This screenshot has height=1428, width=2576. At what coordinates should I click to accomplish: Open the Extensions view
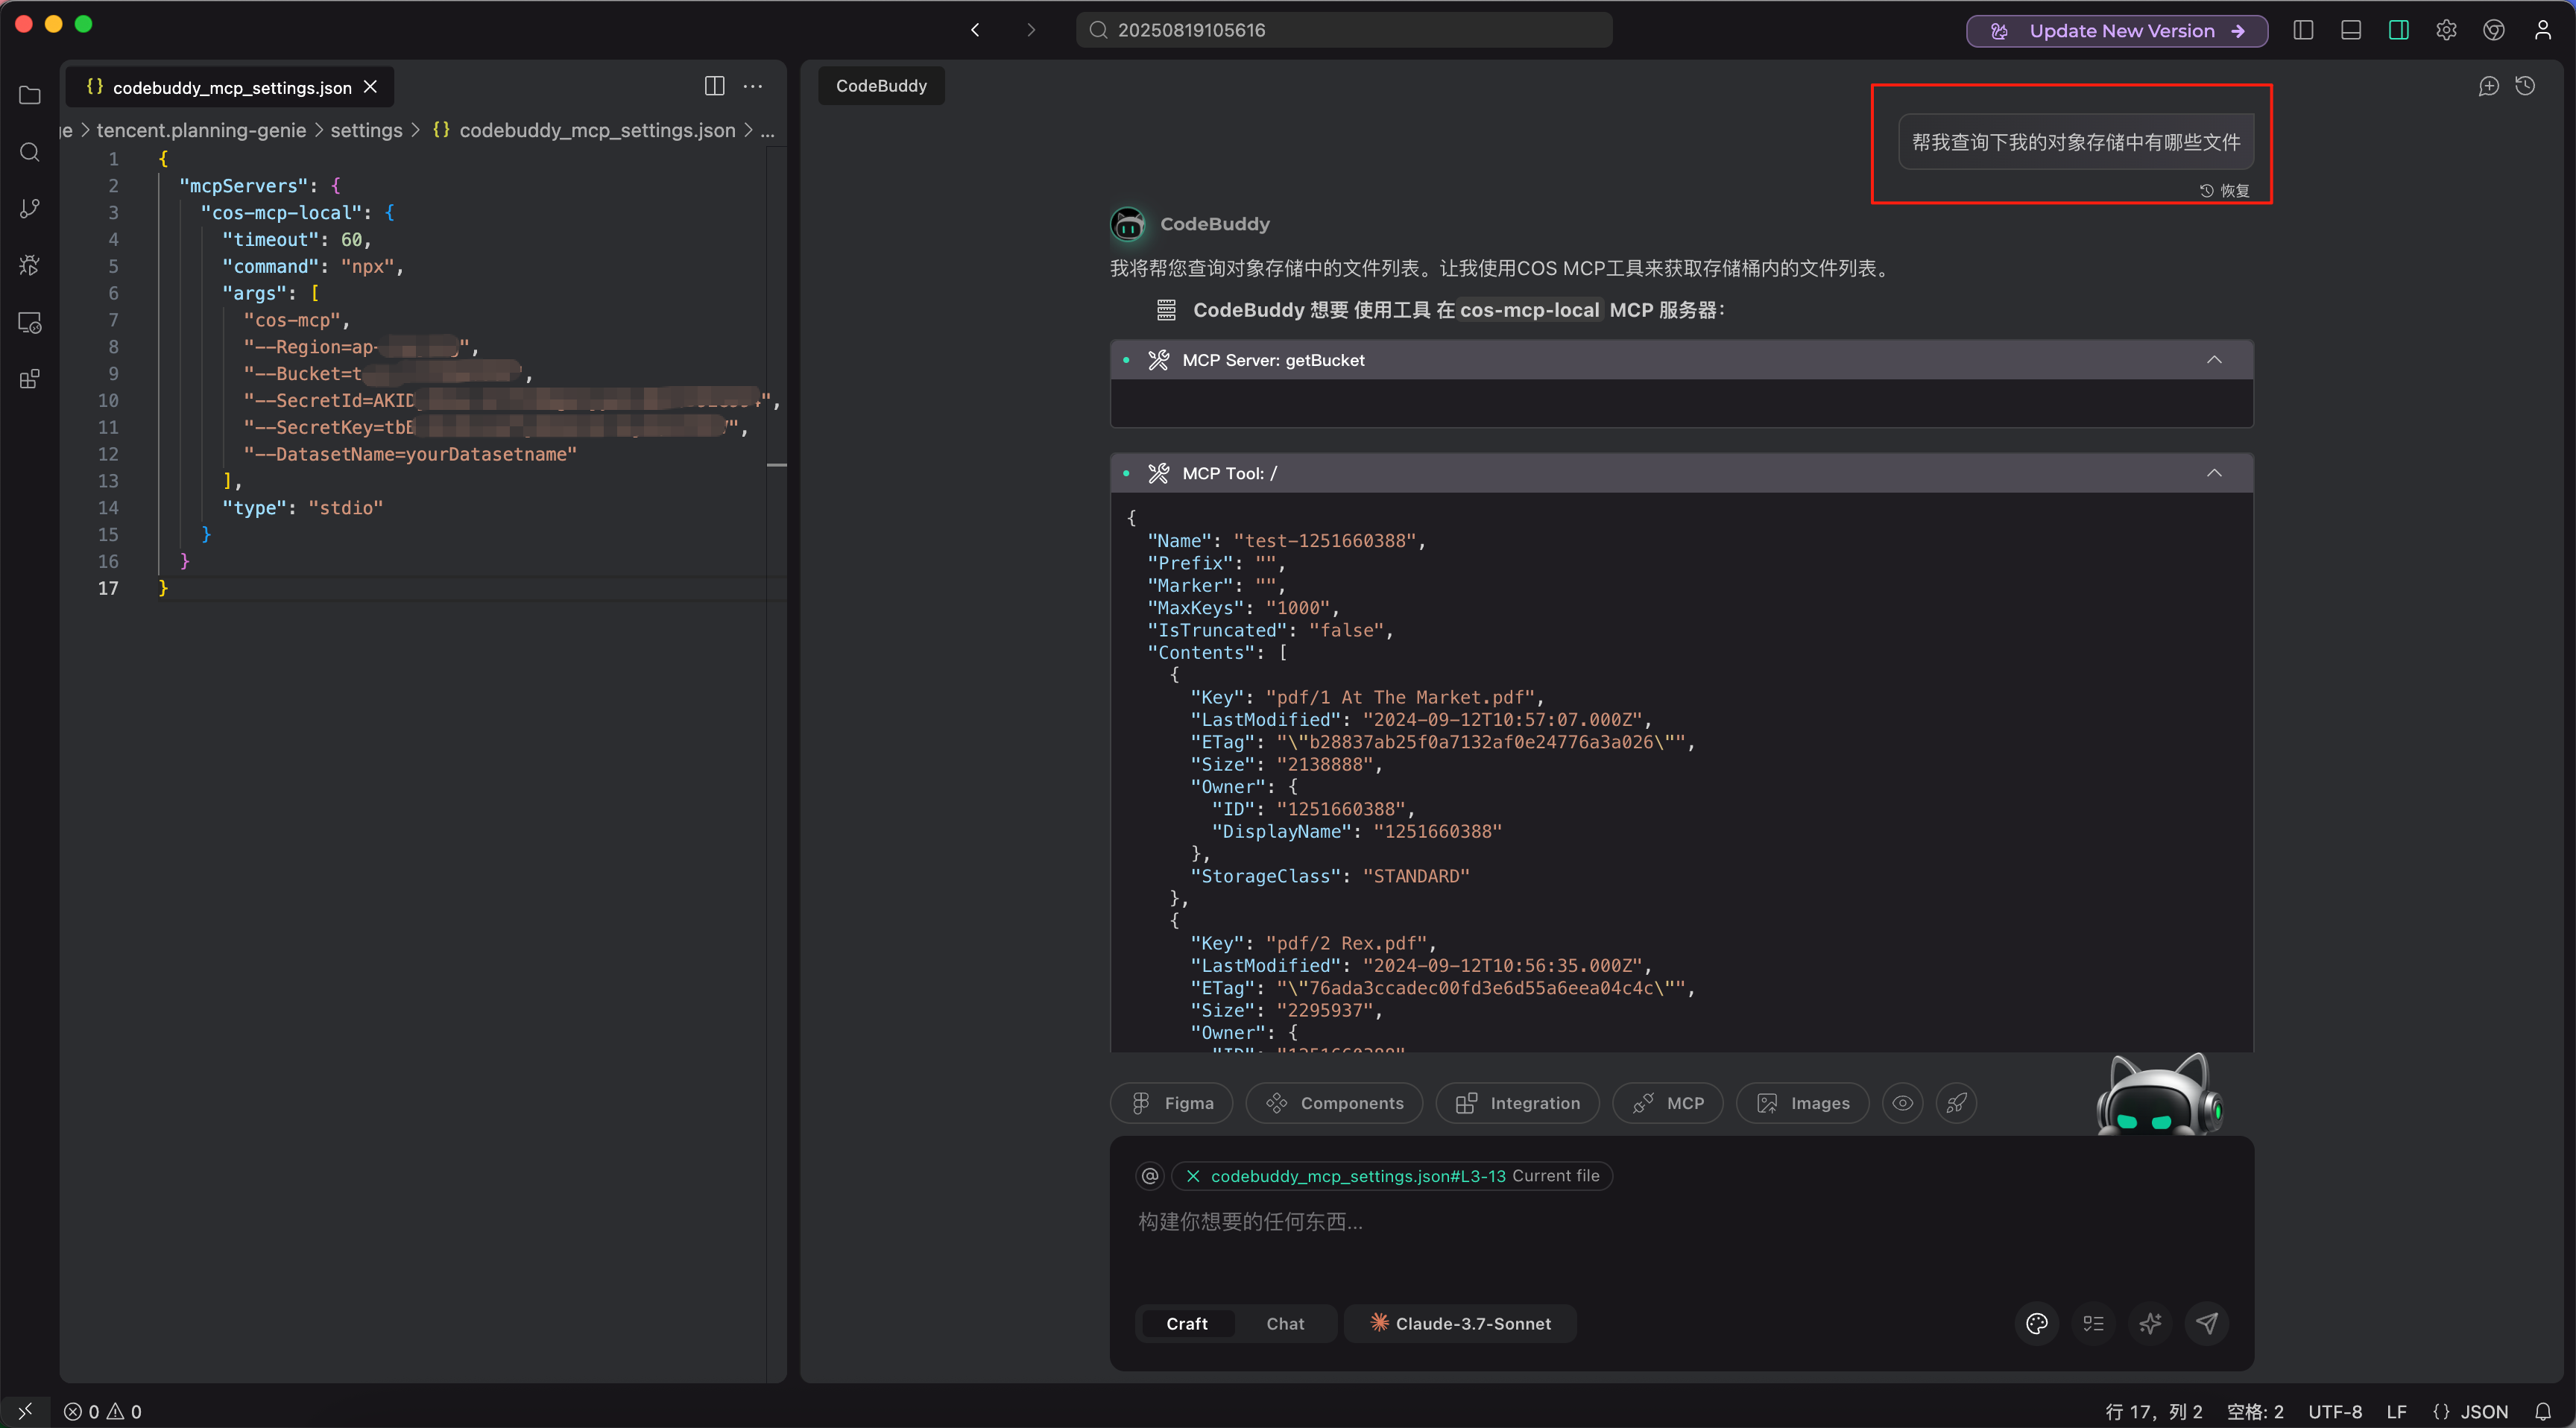coord(29,378)
